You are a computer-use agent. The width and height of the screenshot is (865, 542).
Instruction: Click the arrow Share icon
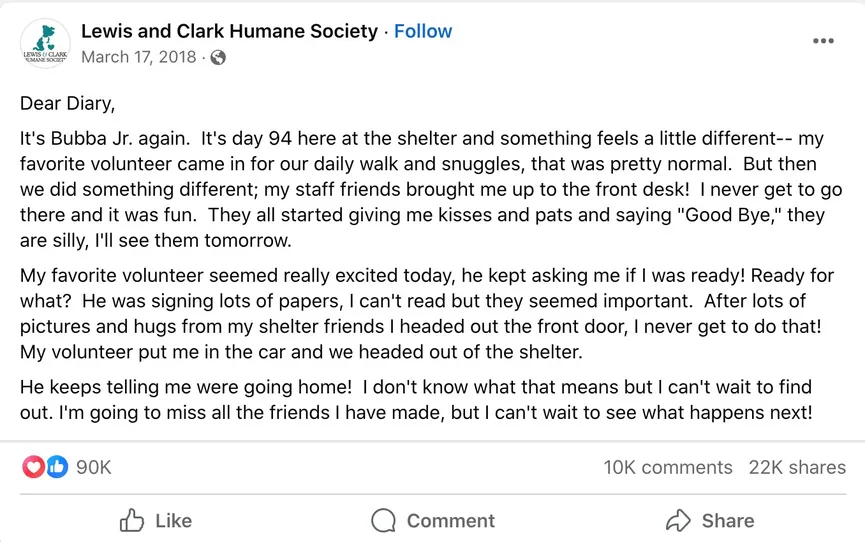pos(678,520)
